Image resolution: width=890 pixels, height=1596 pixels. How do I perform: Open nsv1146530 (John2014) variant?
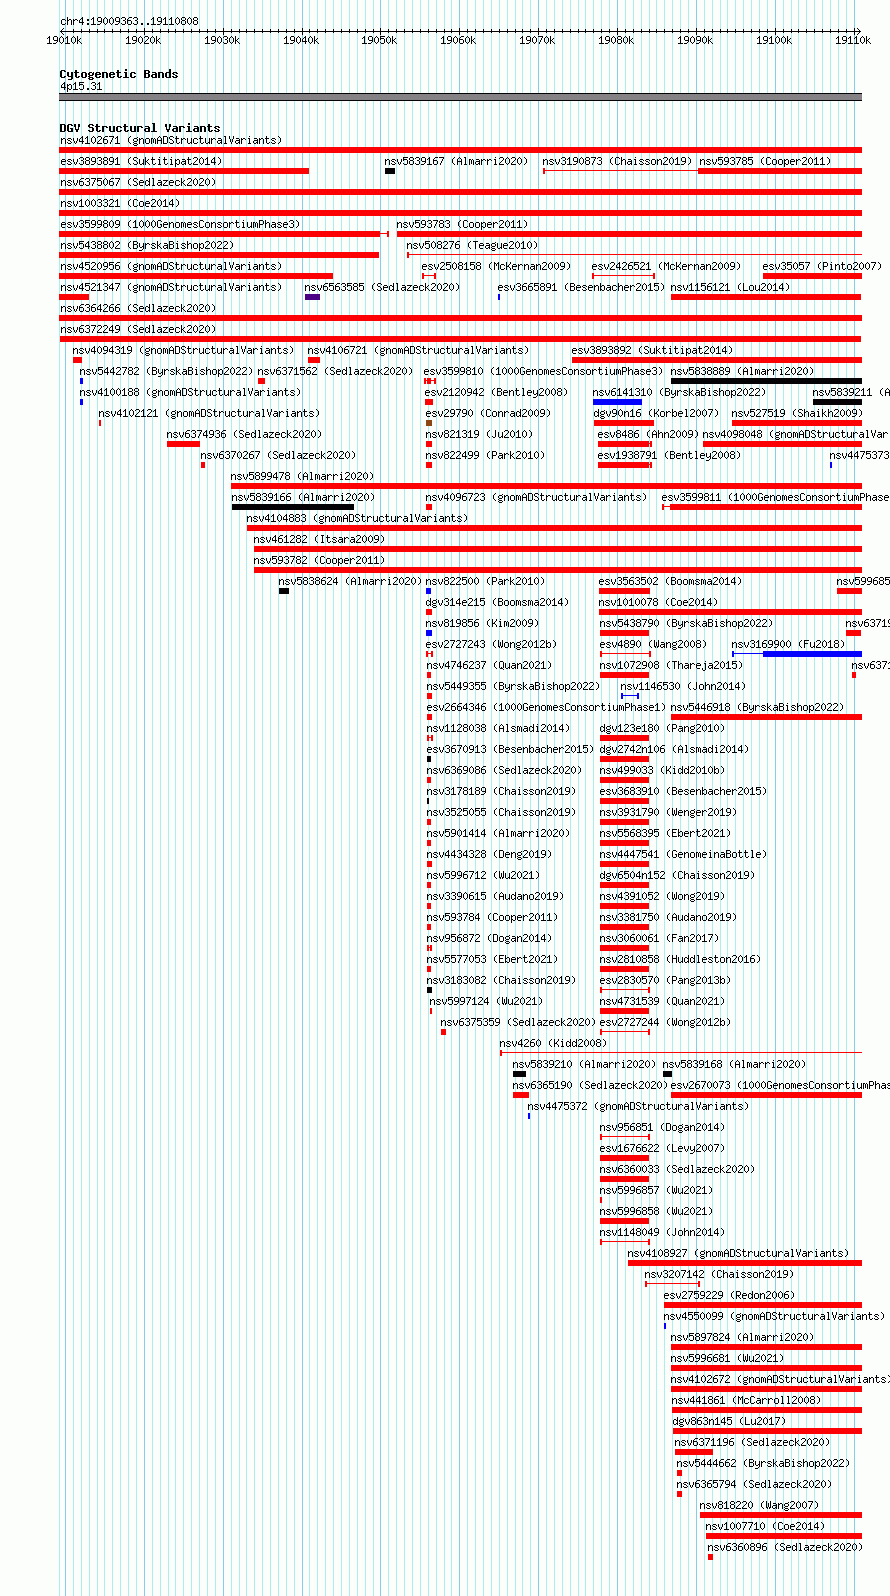pyautogui.click(x=683, y=686)
